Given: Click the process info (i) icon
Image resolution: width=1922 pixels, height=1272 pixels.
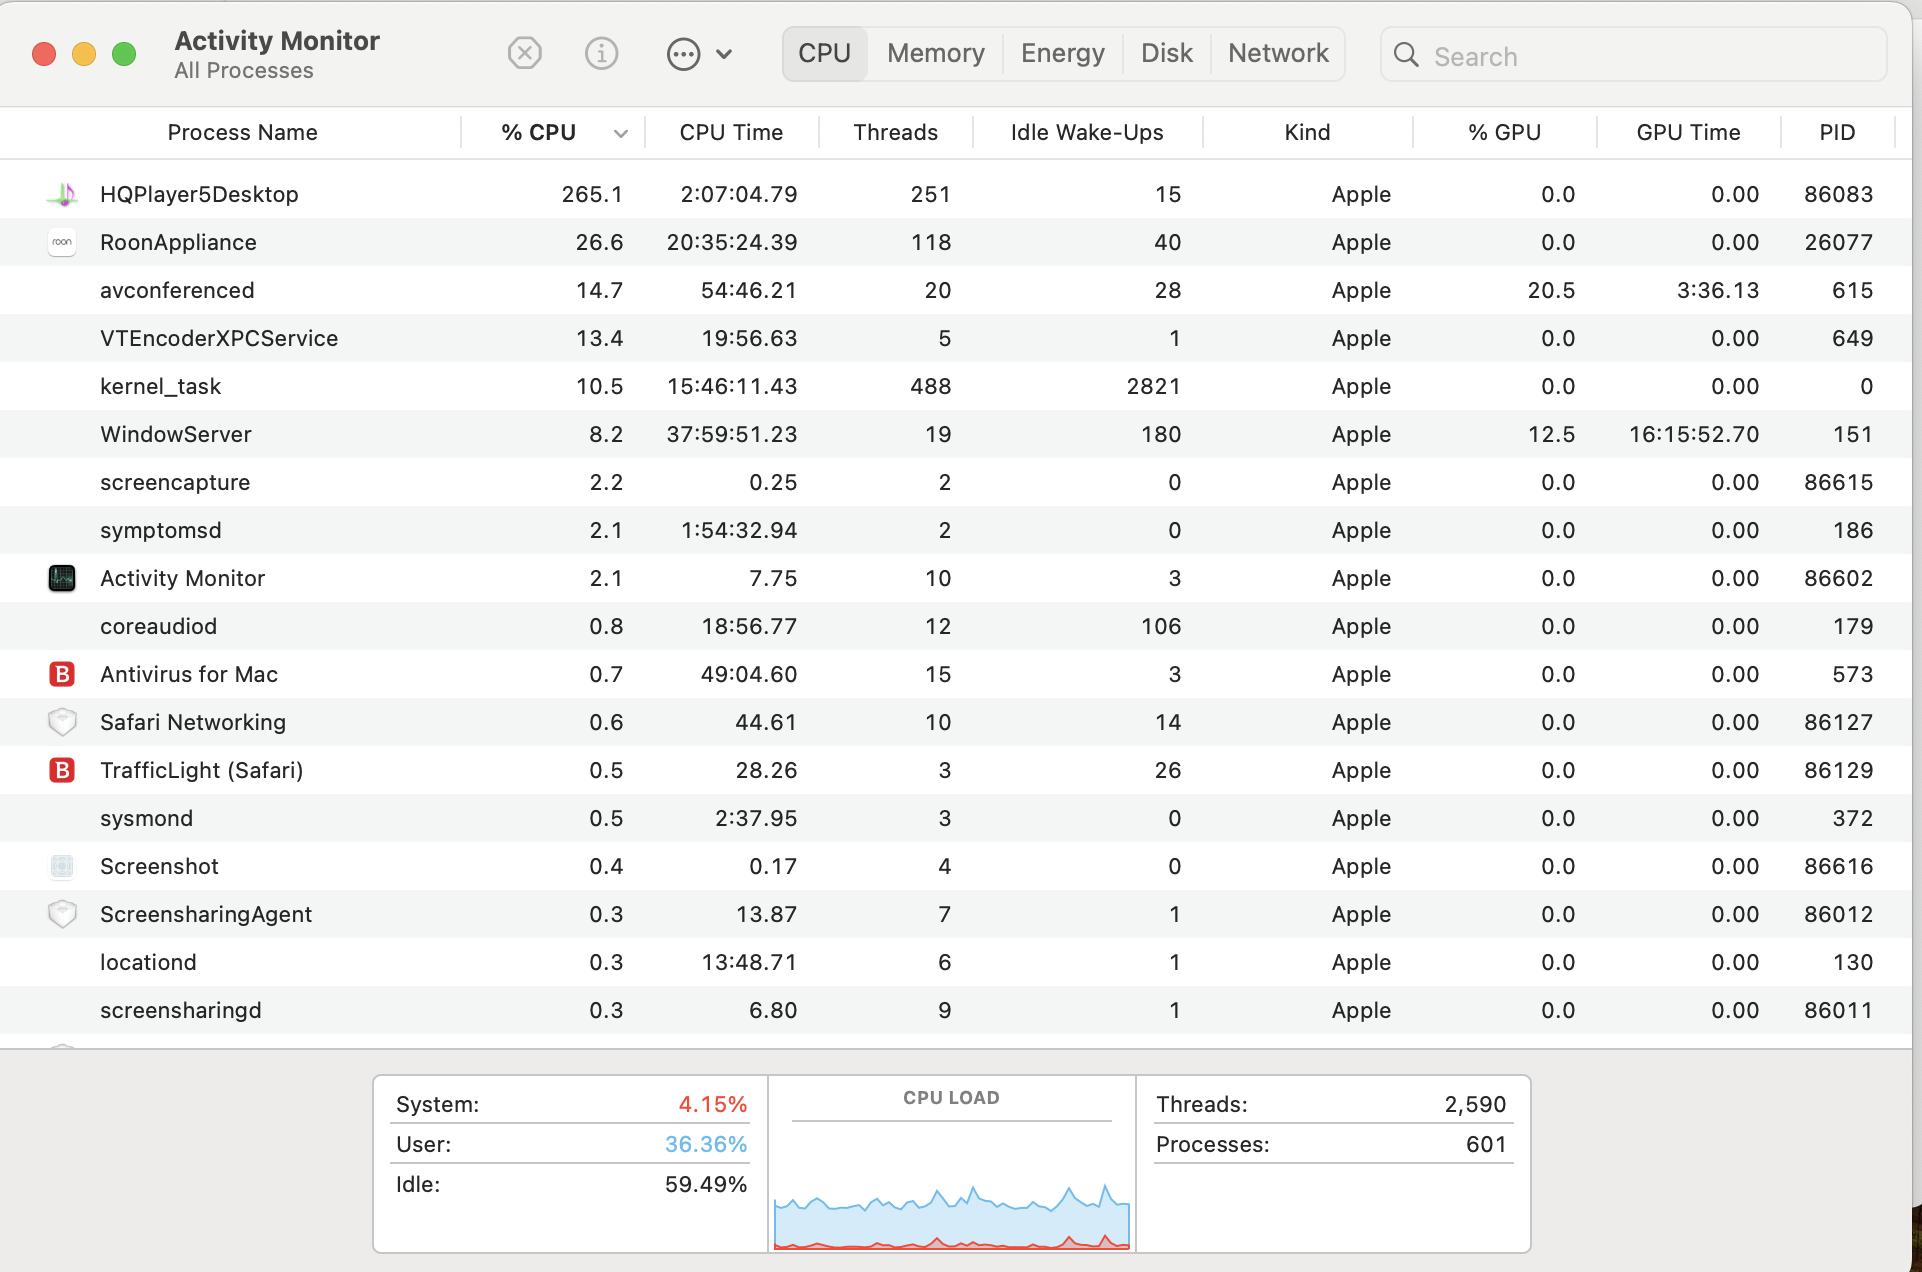Looking at the screenshot, I should (x=601, y=53).
